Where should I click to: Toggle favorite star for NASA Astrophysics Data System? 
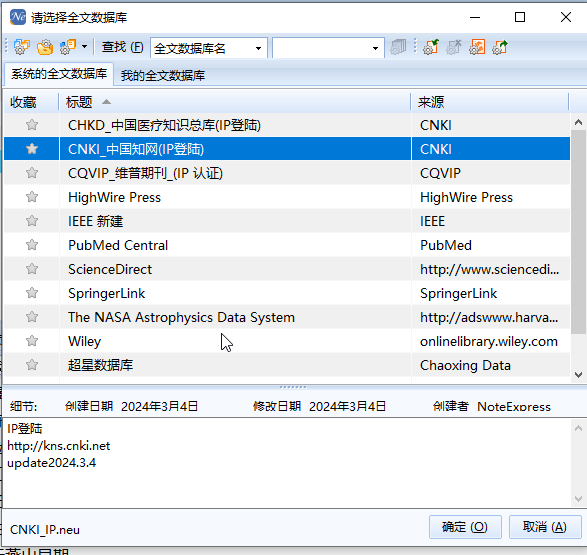pyautogui.click(x=32, y=317)
